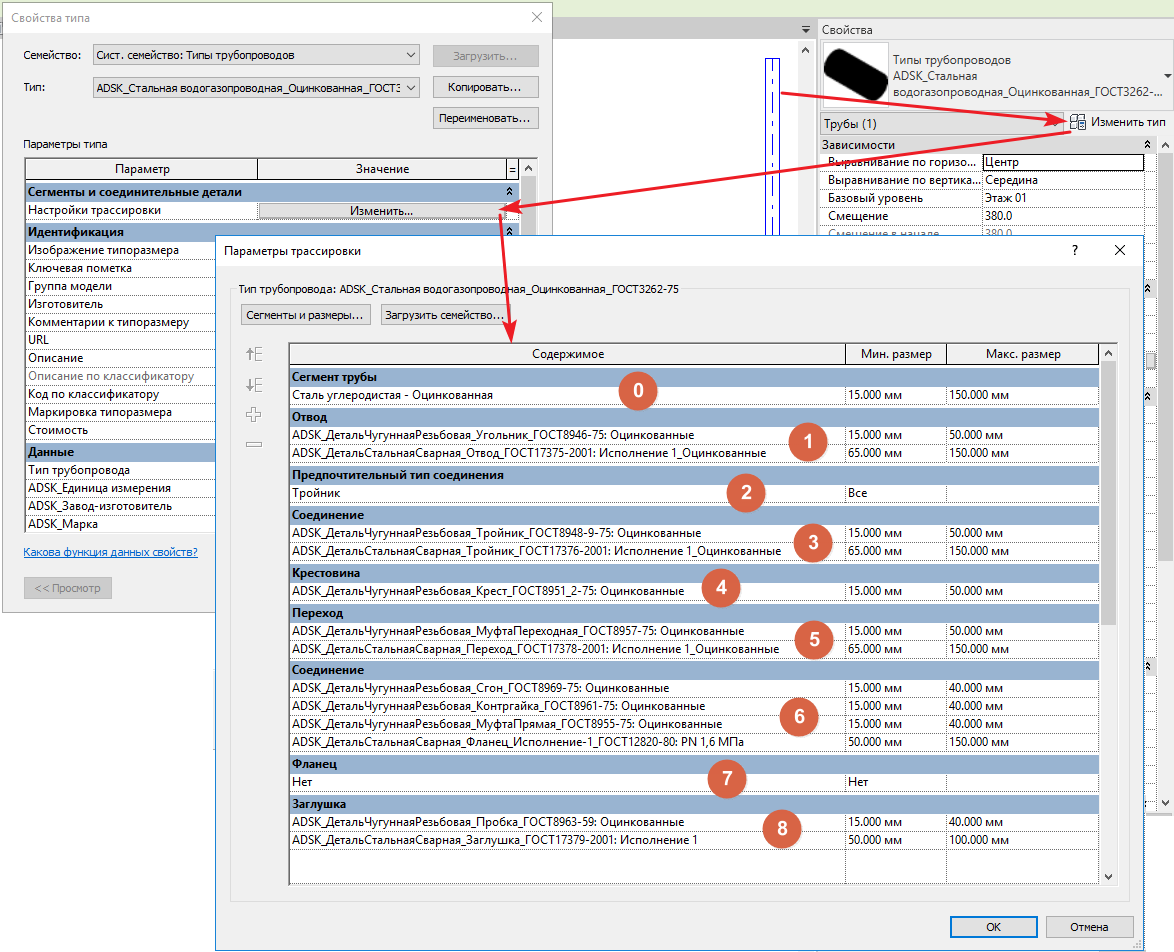The height and width of the screenshot is (952, 1174).
Task: Select Фланец_Исполнение-1_ГОСТ12820-80 row
Action: 694,742
